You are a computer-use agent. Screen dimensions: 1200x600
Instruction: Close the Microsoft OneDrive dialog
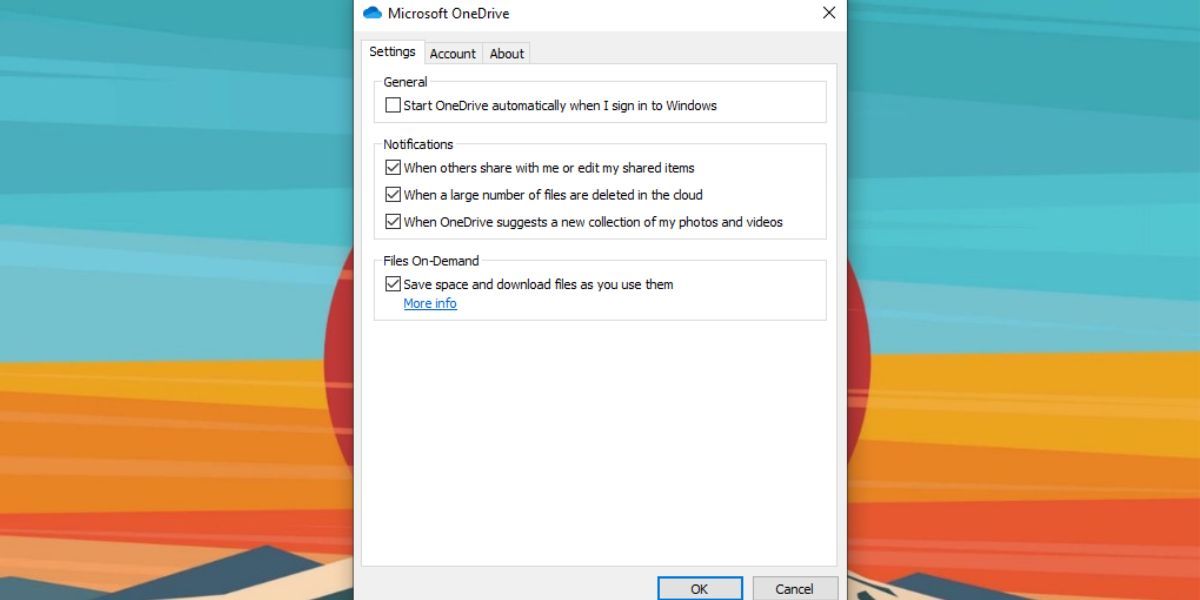pyautogui.click(x=828, y=13)
